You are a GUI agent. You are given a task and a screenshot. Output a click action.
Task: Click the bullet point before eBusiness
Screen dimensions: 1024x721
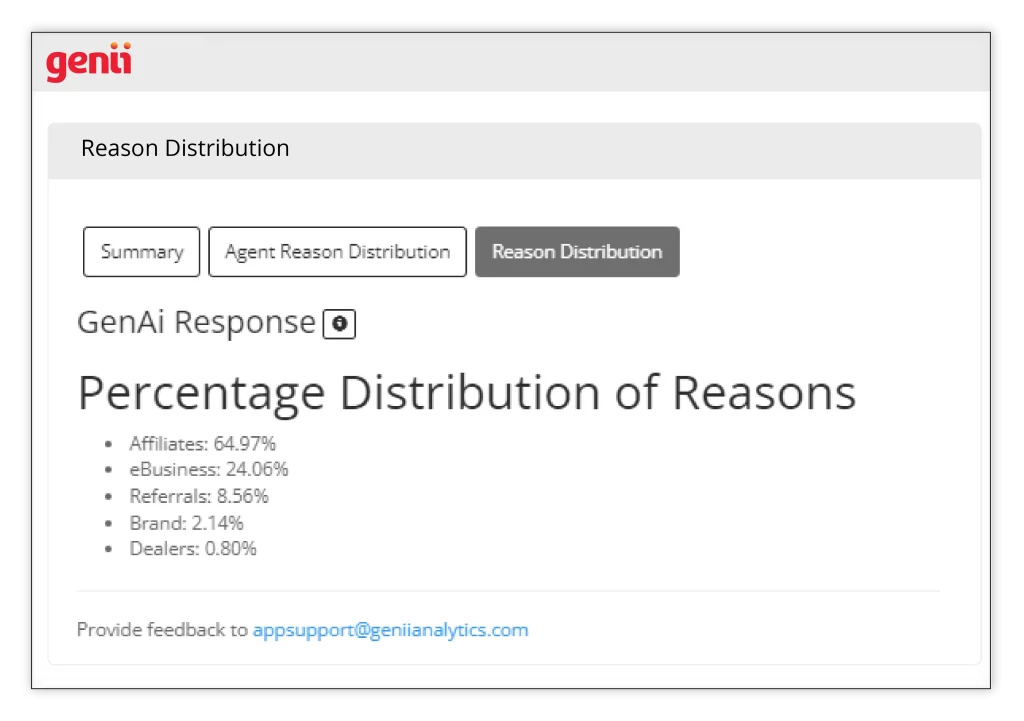point(109,470)
